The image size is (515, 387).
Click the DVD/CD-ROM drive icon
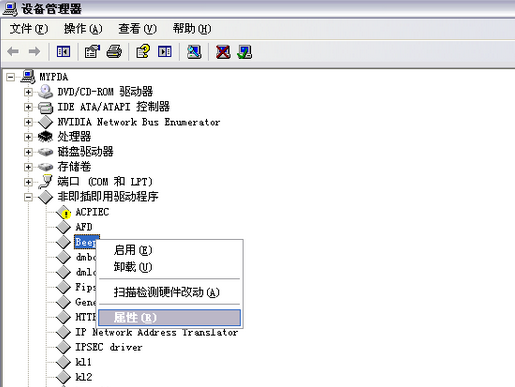click(45, 91)
